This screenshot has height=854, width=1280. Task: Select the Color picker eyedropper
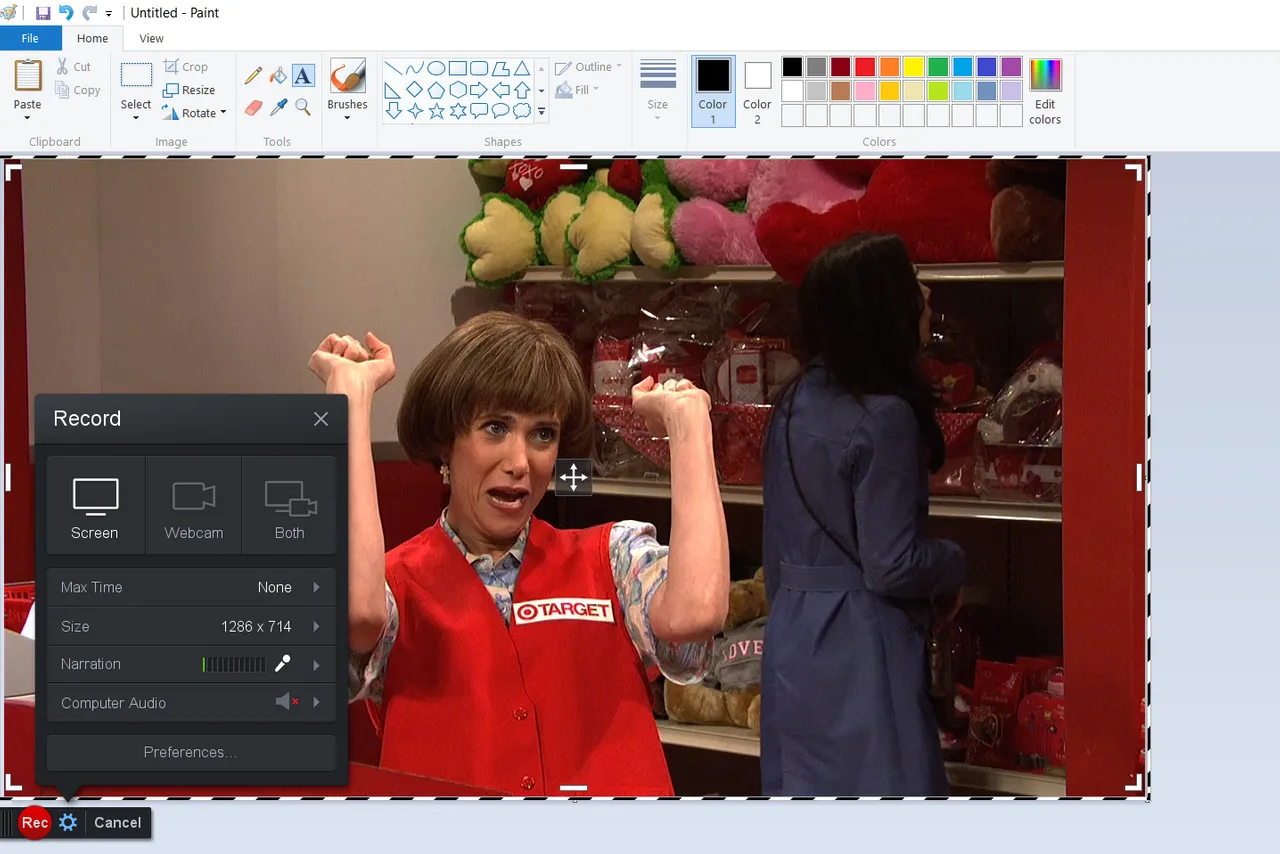(278, 106)
